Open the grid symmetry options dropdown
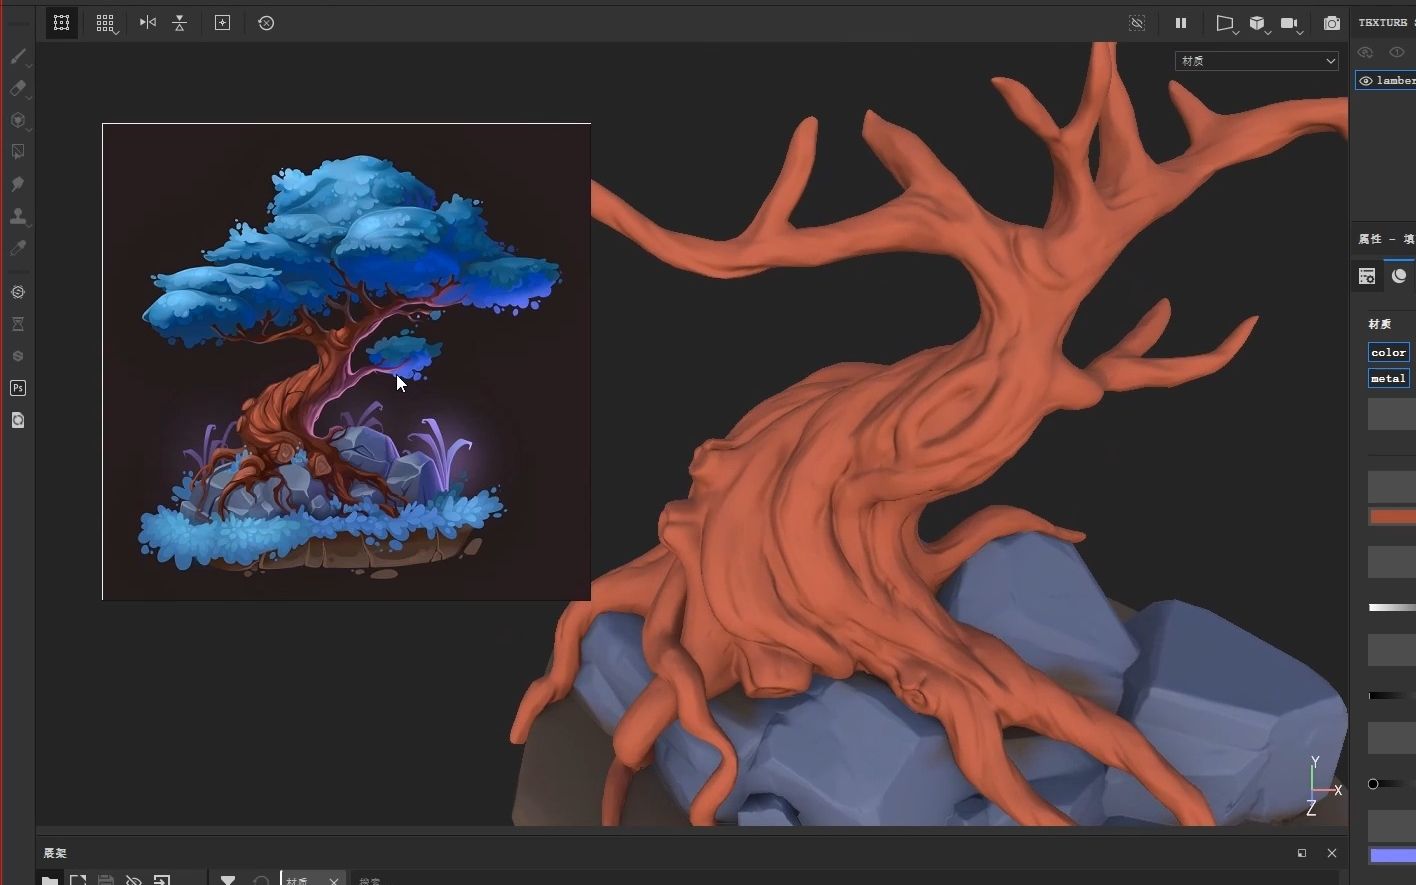 pyautogui.click(x=106, y=23)
